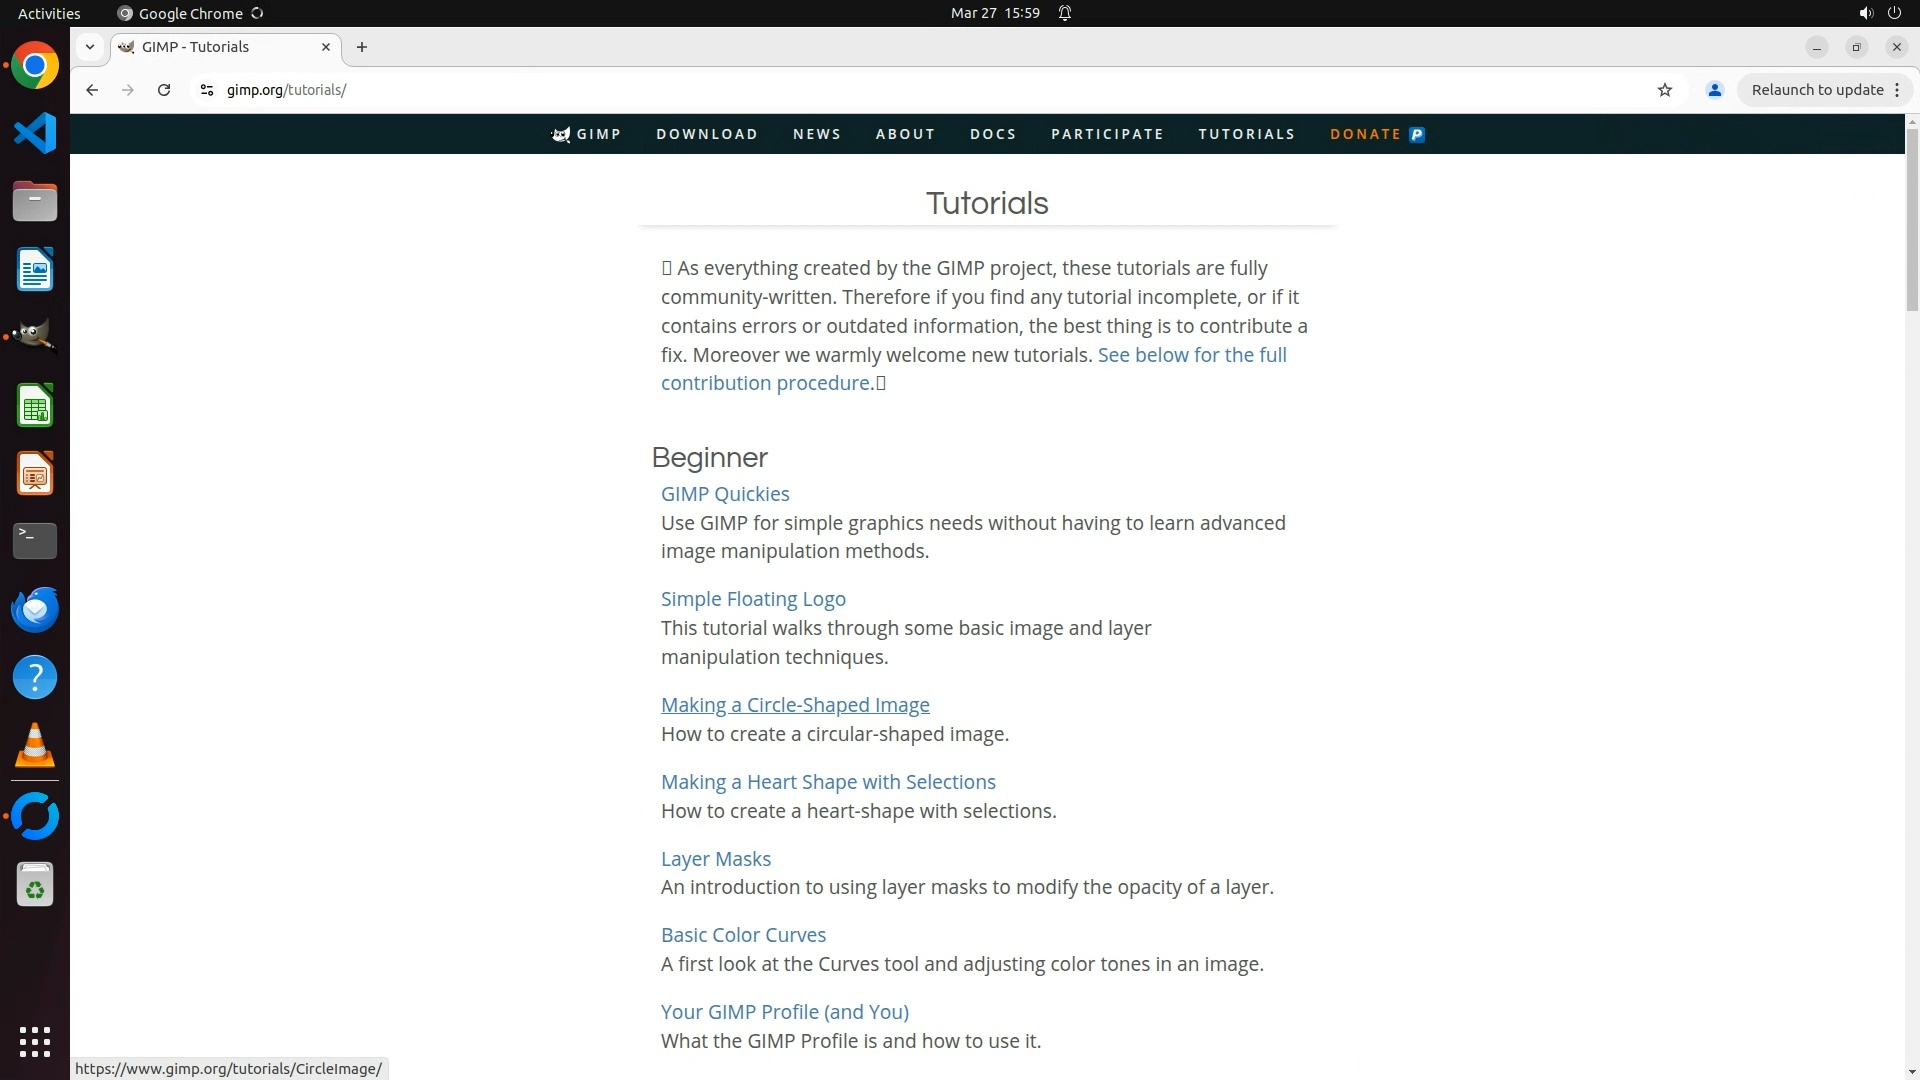This screenshot has height=1080, width=1920.
Task: View site information icon in address bar
Action: (207, 90)
